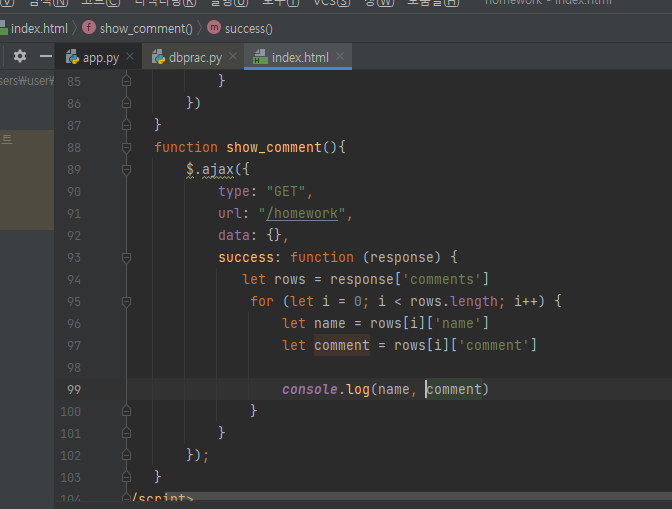Click the index.html tab file icon

click(260, 57)
